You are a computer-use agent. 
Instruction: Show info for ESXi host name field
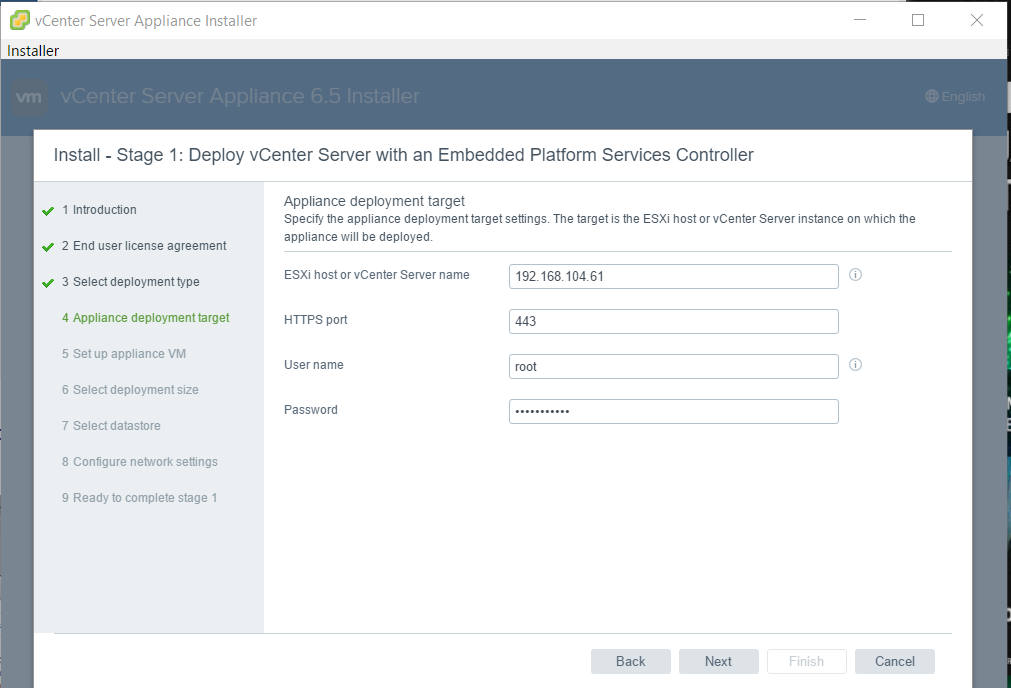click(855, 275)
